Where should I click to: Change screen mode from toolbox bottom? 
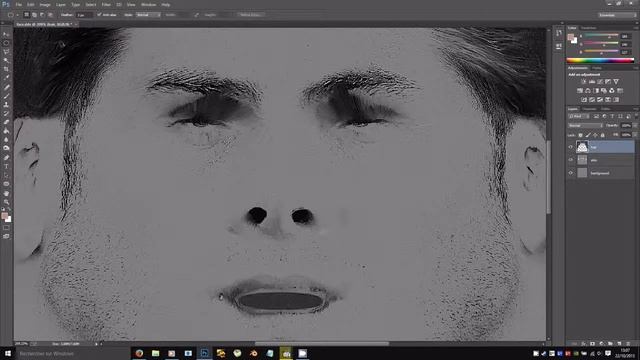click(x=6, y=236)
